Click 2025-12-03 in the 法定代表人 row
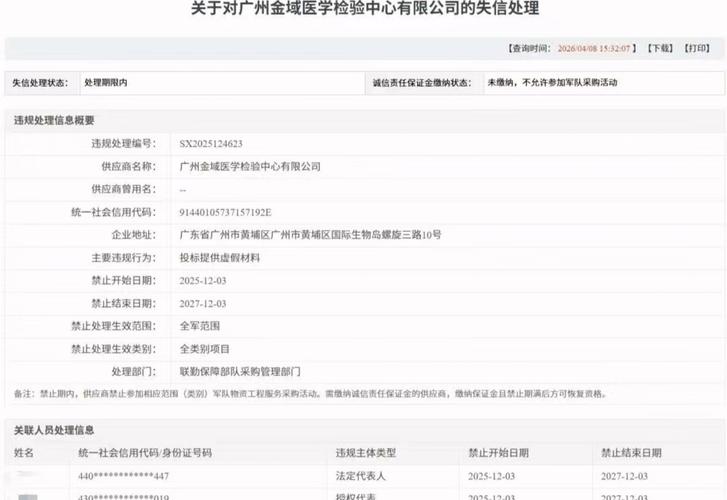The width and height of the screenshot is (727, 500). [x=491, y=476]
